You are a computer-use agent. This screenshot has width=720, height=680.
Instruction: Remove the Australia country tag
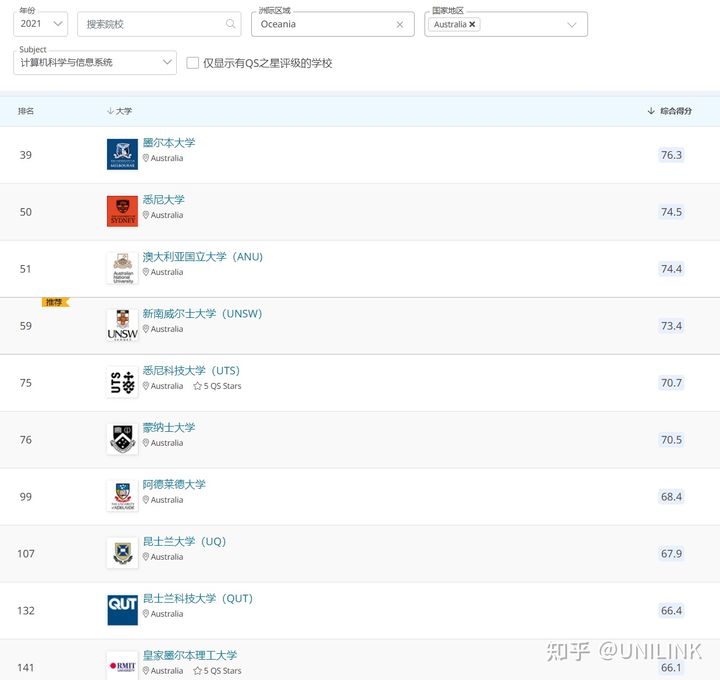[x=472, y=24]
